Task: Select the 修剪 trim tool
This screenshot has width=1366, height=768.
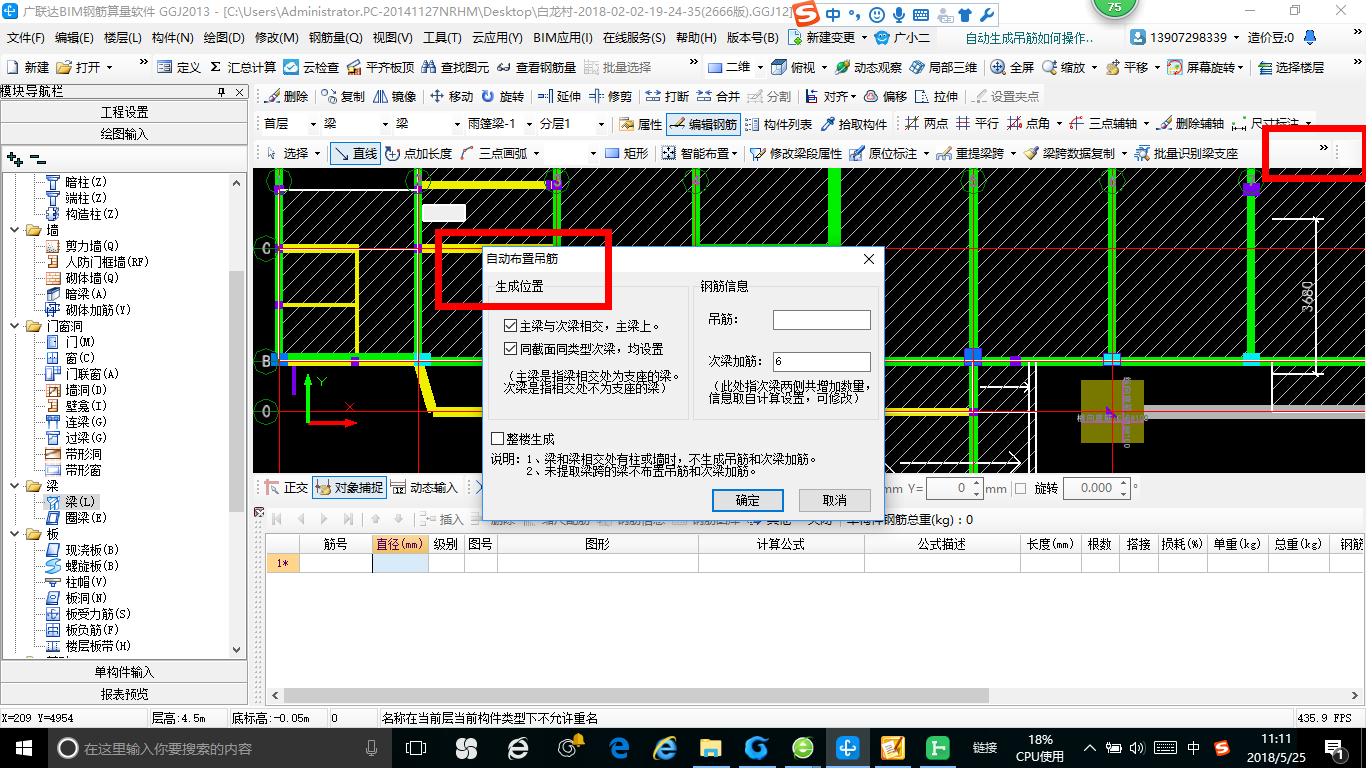Action: (x=611, y=97)
